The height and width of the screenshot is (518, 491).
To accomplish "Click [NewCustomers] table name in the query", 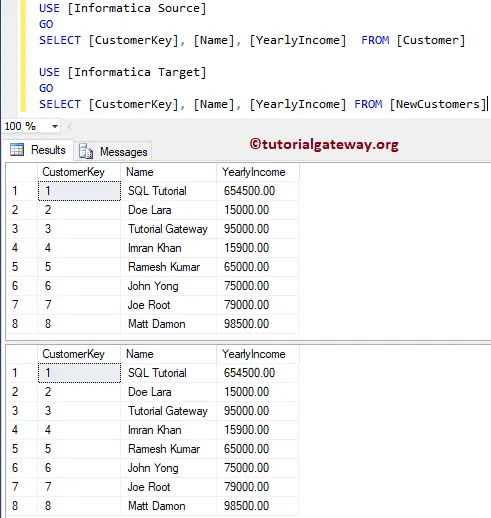I will [438, 104].
